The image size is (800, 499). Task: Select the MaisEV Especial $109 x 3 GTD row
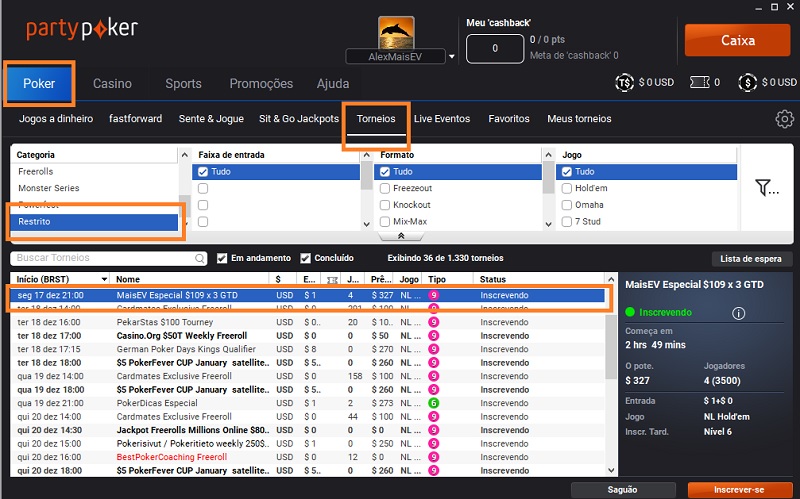click(x=307, y=295)
